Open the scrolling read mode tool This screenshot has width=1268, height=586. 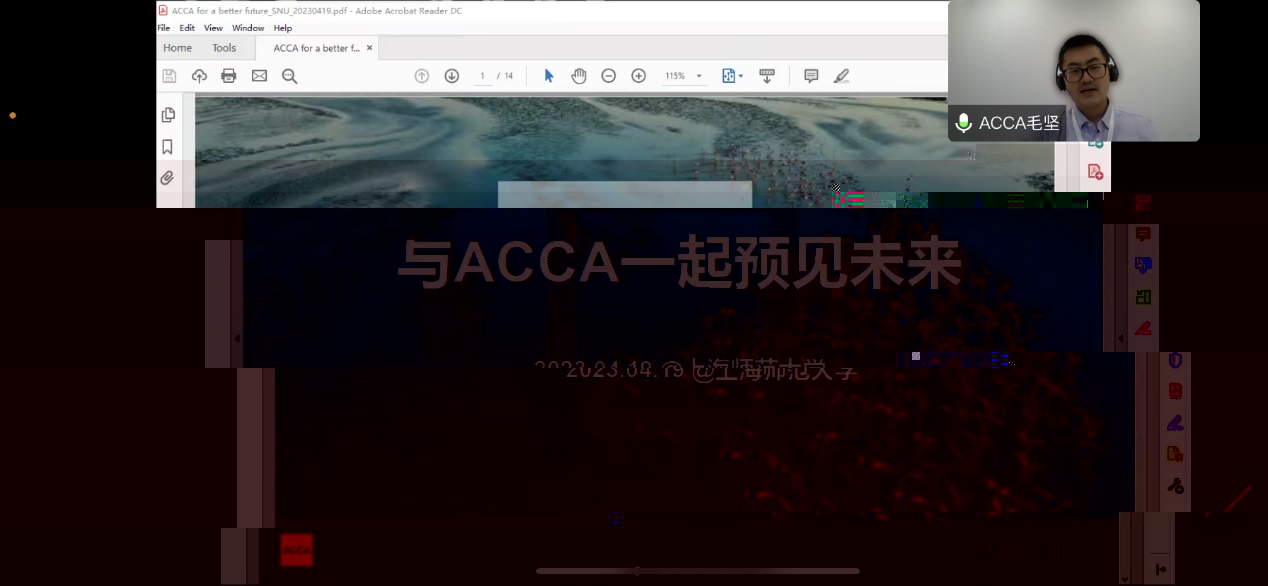click(767, 76)
